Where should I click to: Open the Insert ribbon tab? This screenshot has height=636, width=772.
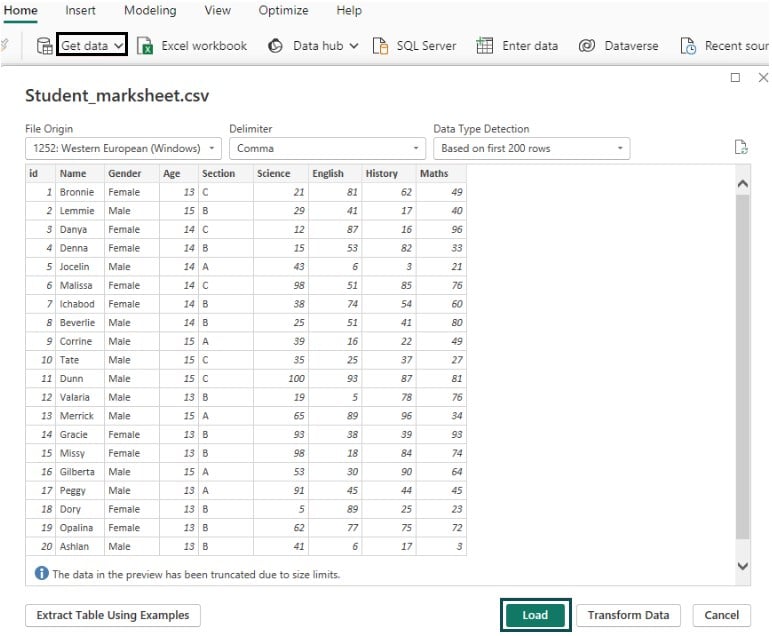pos(80,10)
